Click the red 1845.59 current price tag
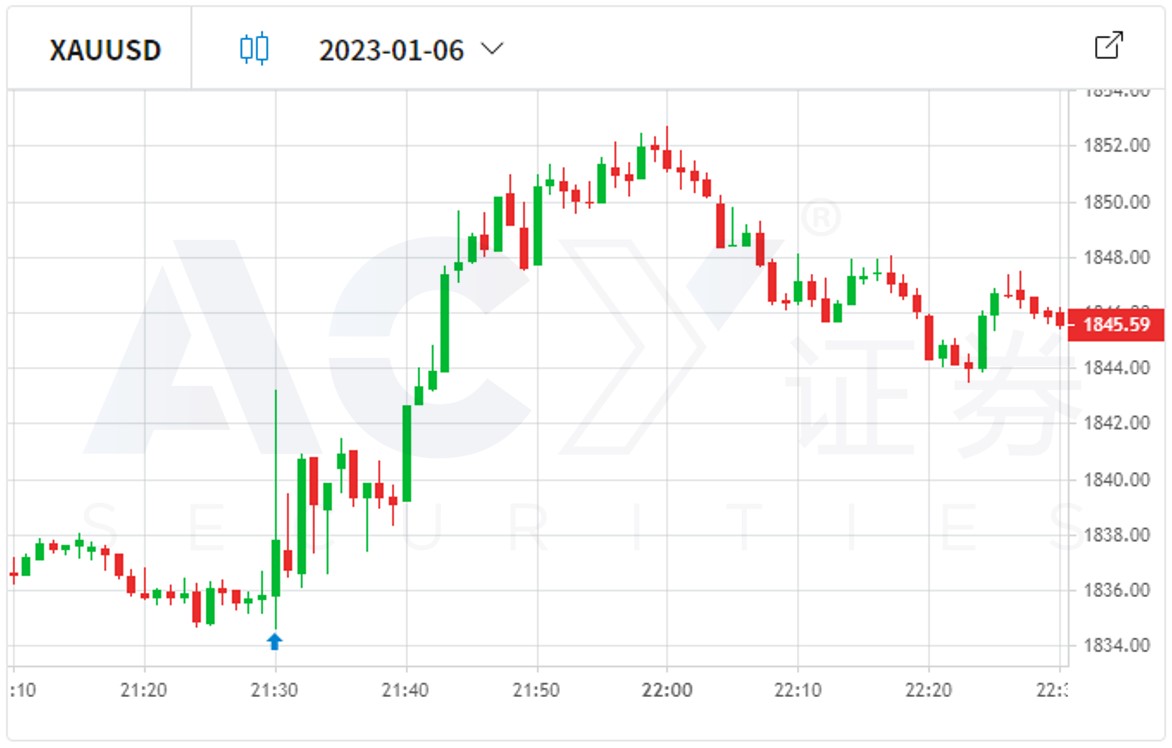Viewport: 1172px width, 748px height. point(1116,325)
